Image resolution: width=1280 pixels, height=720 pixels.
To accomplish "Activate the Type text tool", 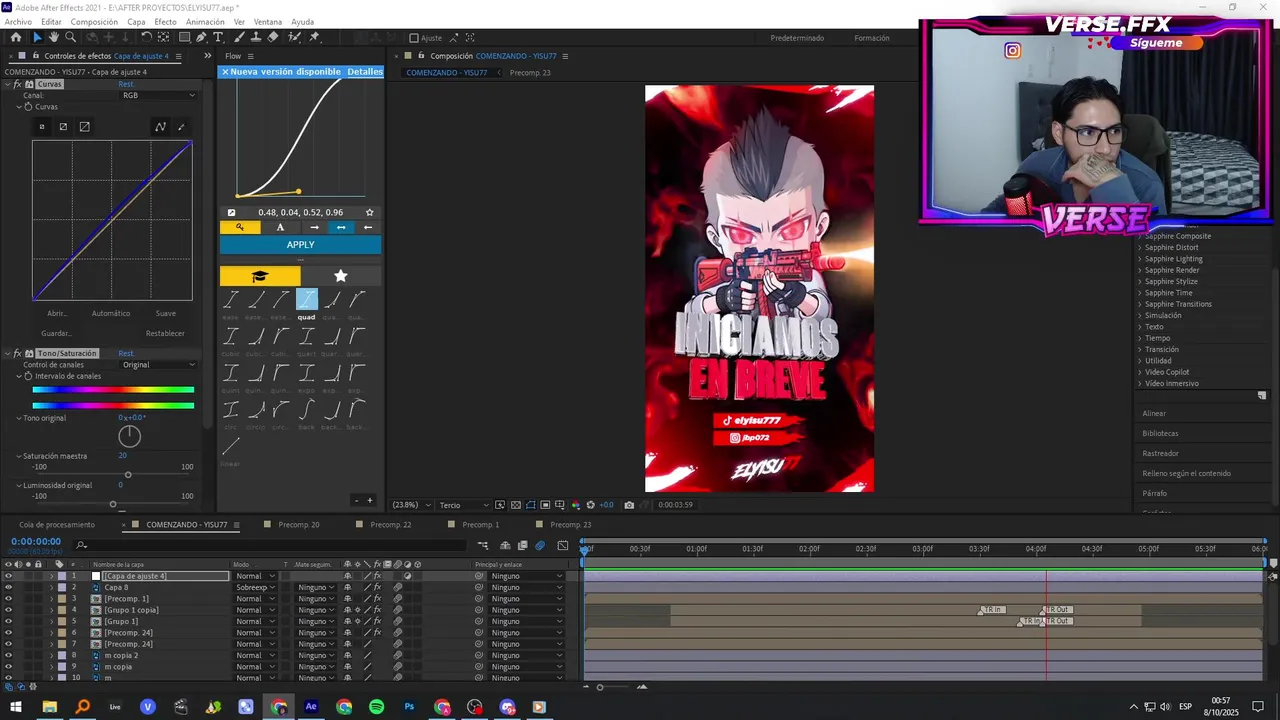I will click(x=218, y=38).
